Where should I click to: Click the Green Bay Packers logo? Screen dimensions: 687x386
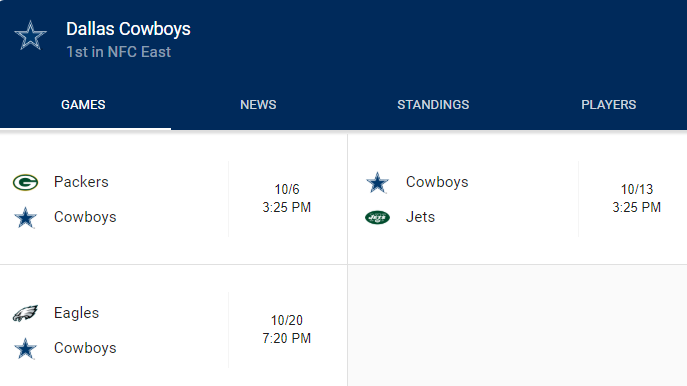point(25,182)
